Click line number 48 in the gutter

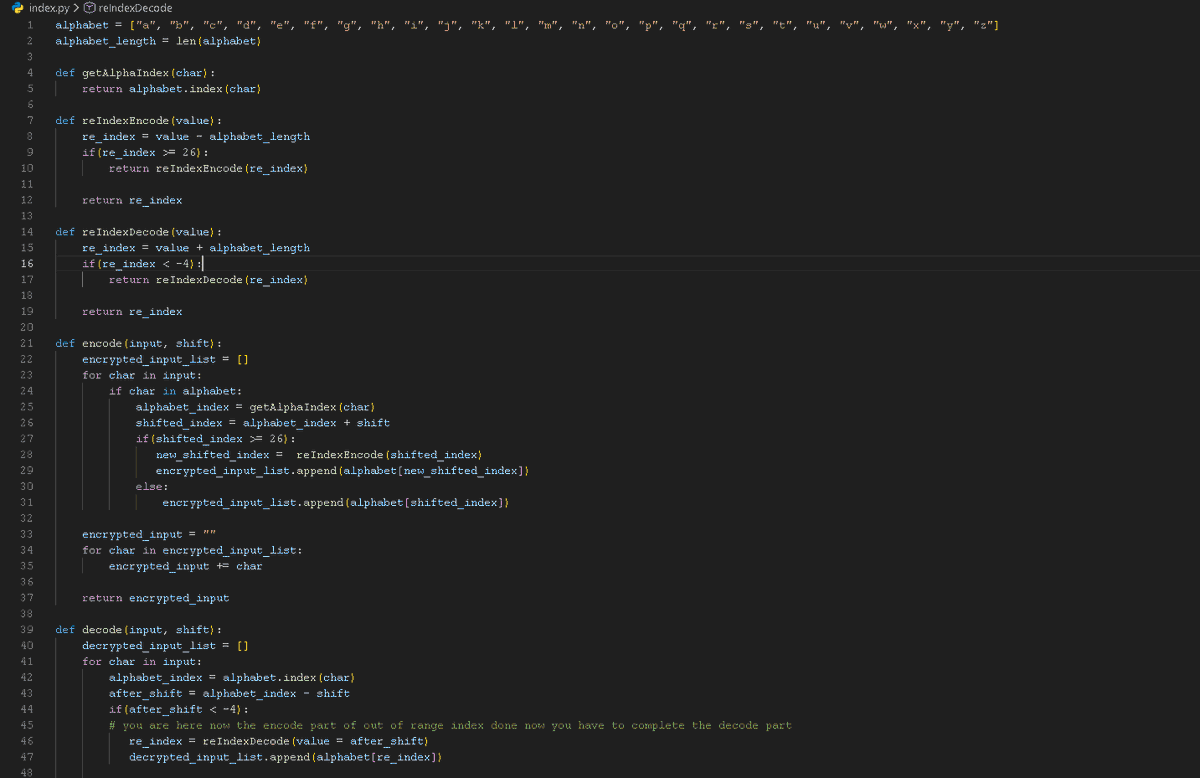coord(28,772)
